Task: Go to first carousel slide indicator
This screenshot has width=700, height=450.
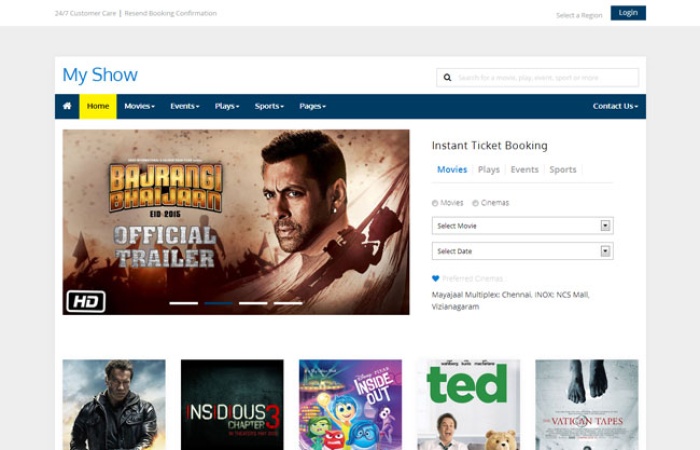Action: [183, 303]
